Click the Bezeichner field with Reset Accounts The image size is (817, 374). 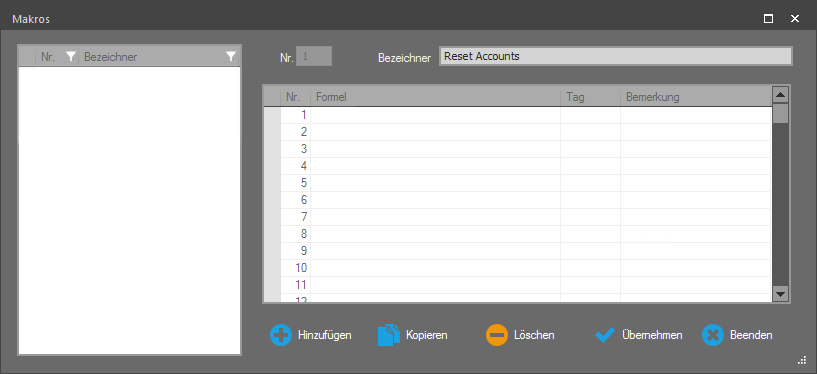point(615,56)
